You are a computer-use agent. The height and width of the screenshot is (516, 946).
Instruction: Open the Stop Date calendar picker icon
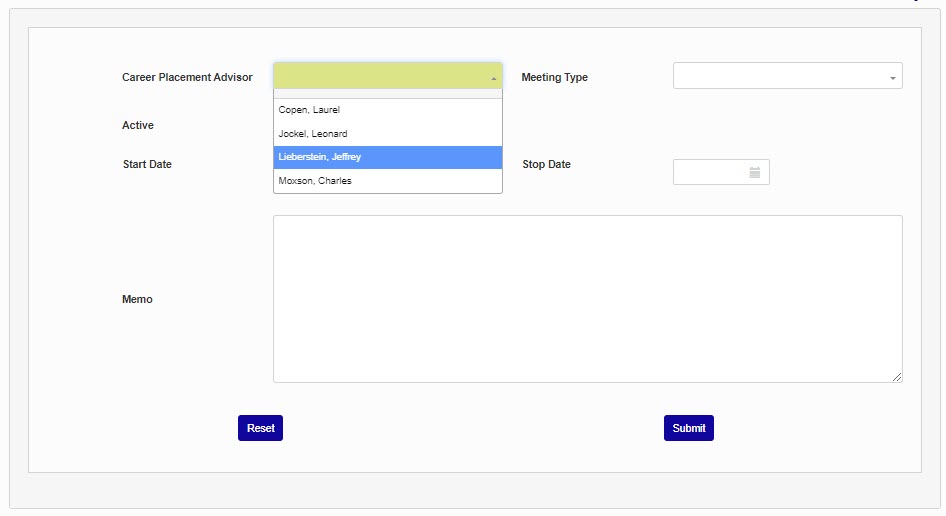tap(755, 173)
